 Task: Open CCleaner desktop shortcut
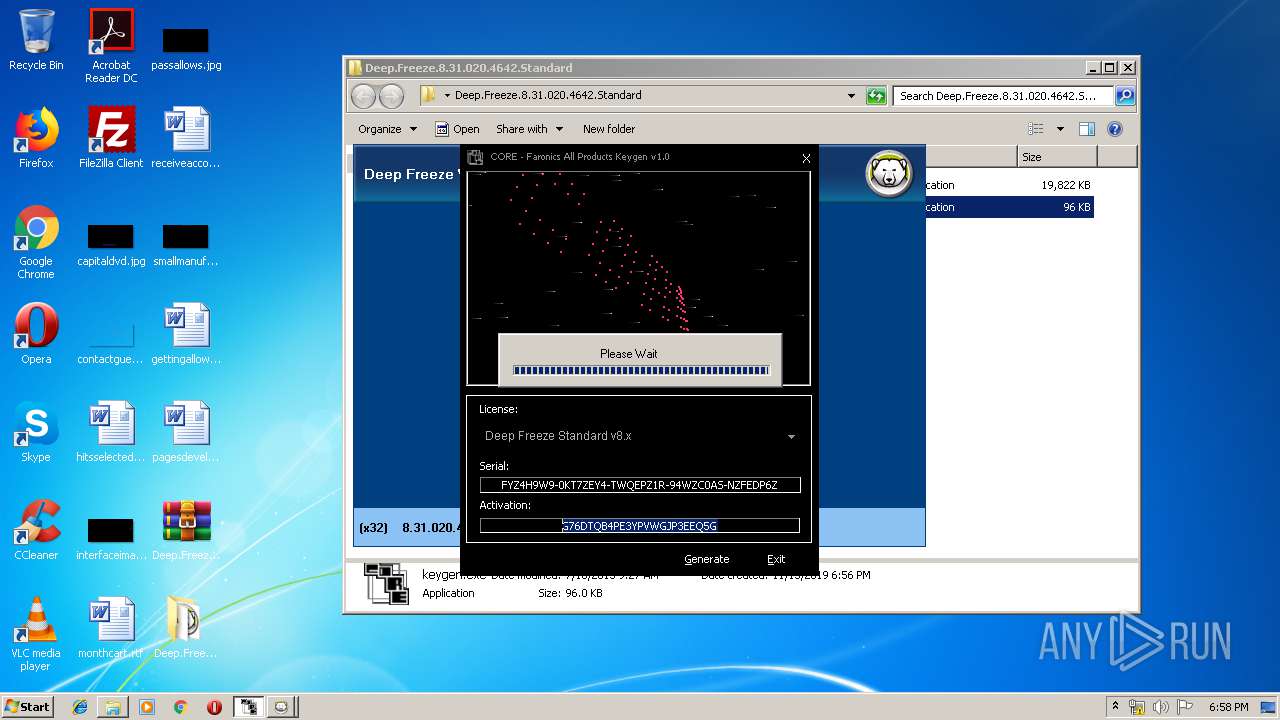[36, 530]
